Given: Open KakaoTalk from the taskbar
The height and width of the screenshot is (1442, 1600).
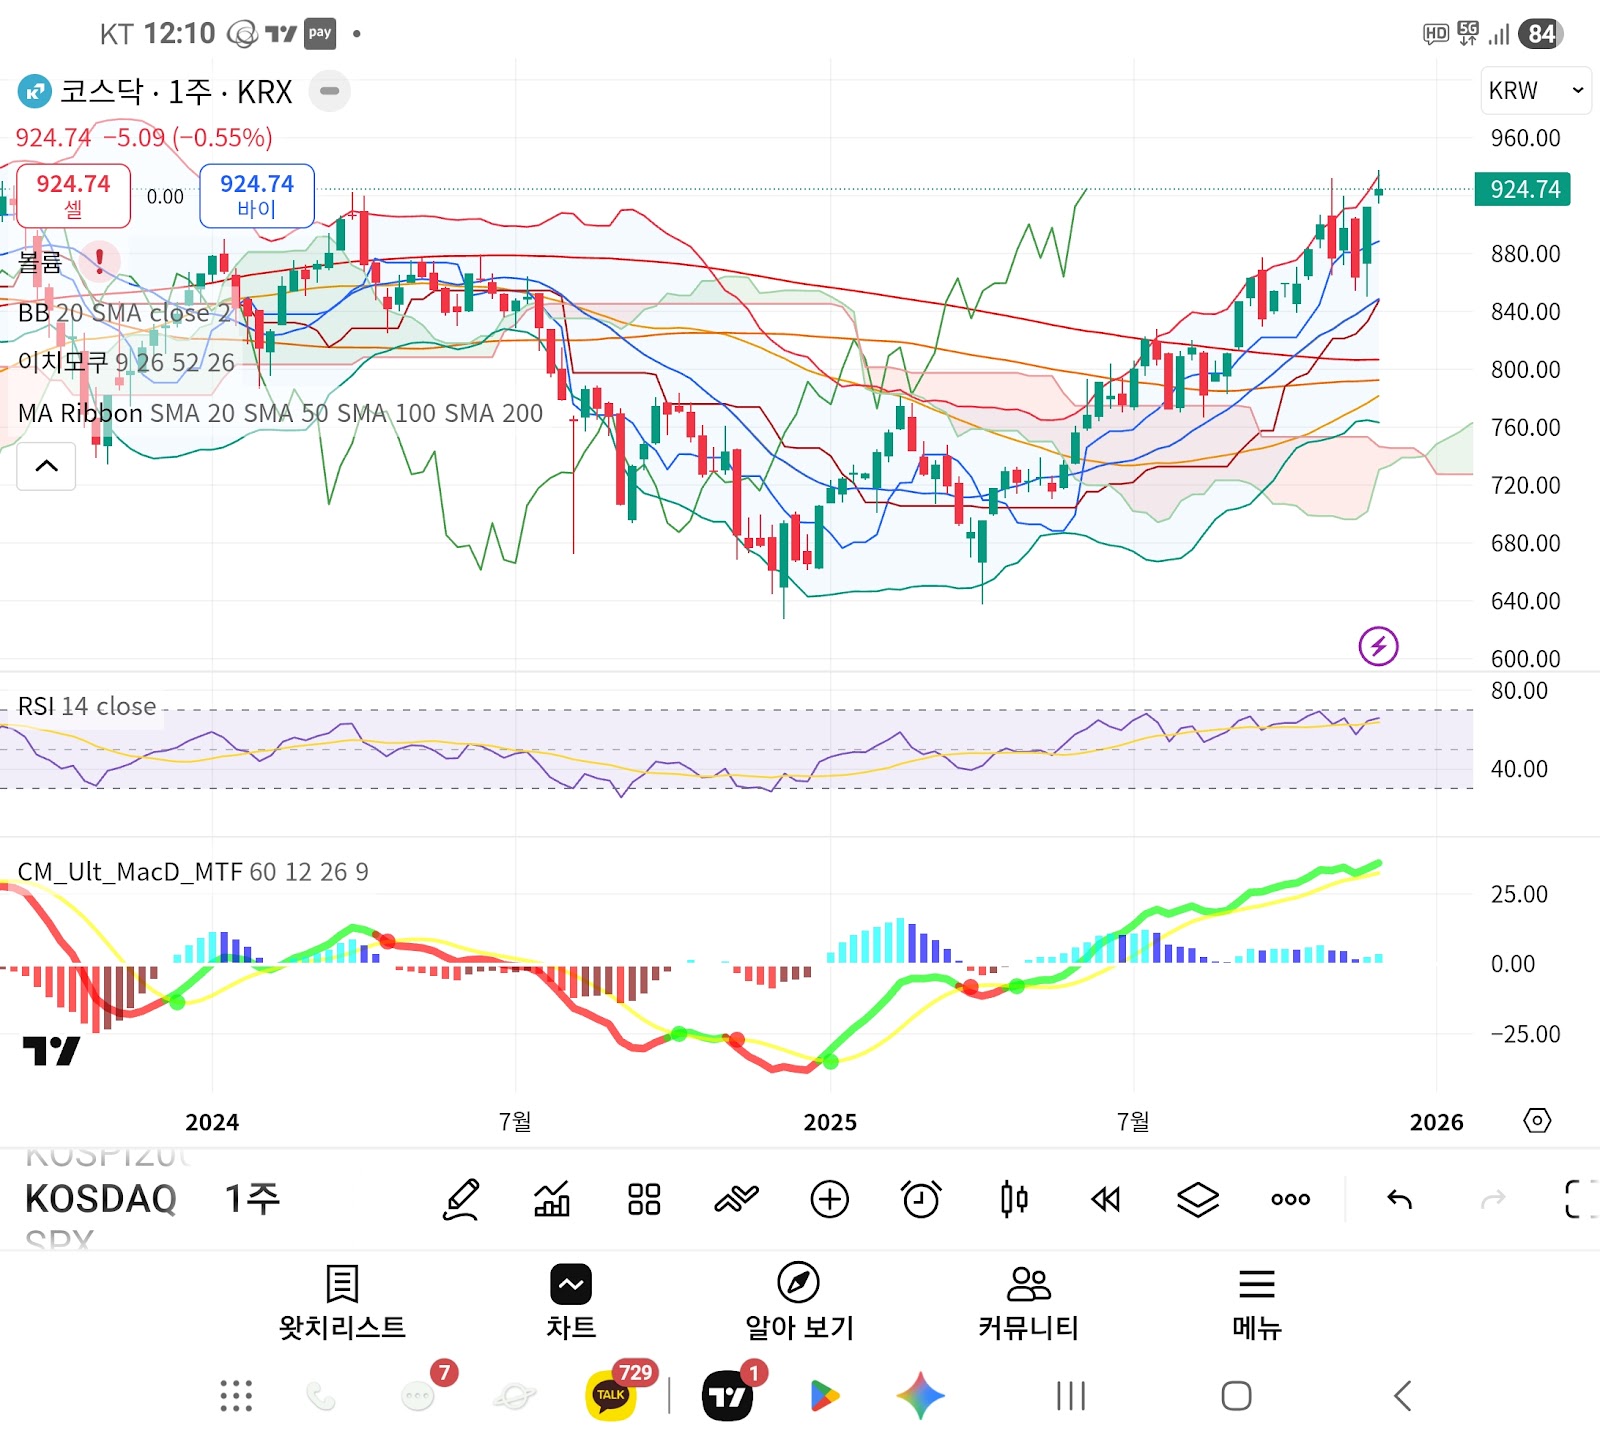Looking at the screenshot, I should (x=610, y=1395).
